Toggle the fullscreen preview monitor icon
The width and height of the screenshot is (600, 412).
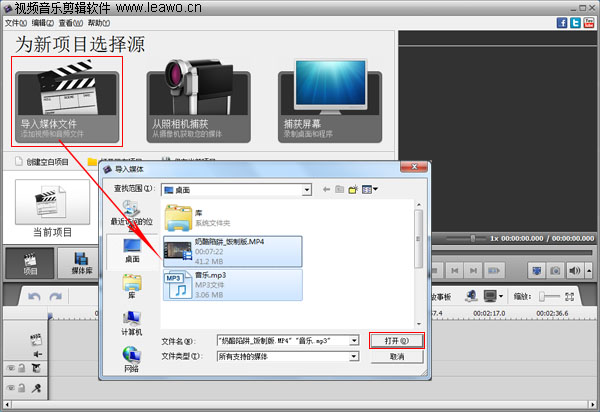tap(537, 270)
